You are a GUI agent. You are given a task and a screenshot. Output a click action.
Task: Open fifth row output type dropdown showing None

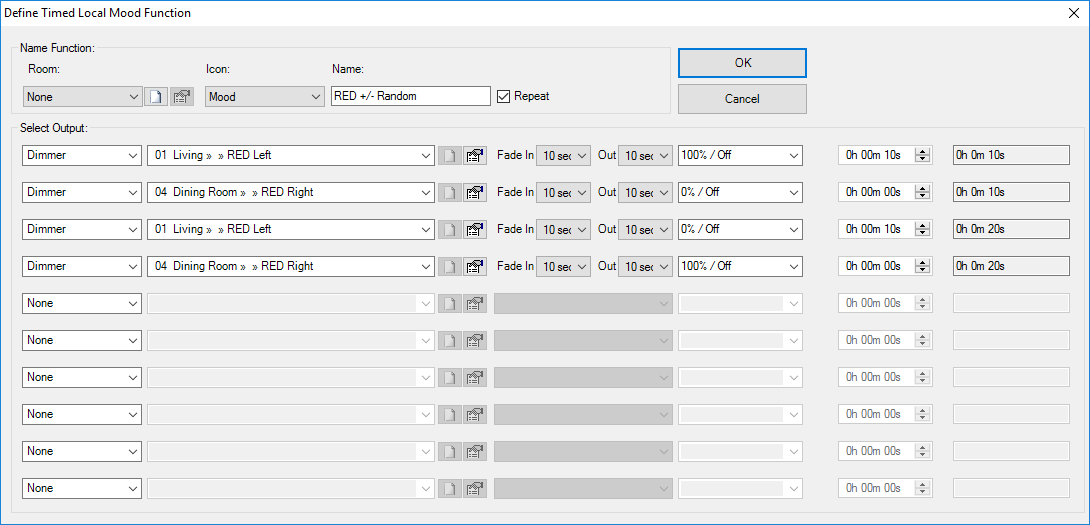point(82,303)
